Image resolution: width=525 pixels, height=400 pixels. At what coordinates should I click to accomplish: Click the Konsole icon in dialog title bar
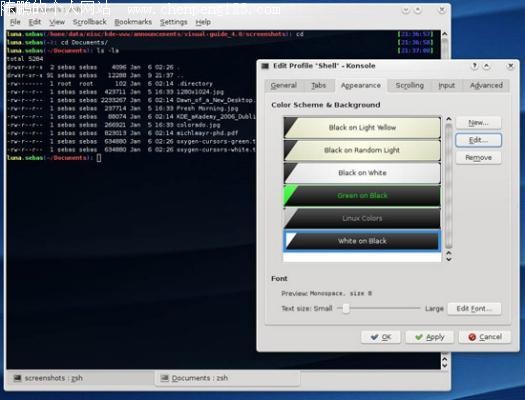coord(265,66)
